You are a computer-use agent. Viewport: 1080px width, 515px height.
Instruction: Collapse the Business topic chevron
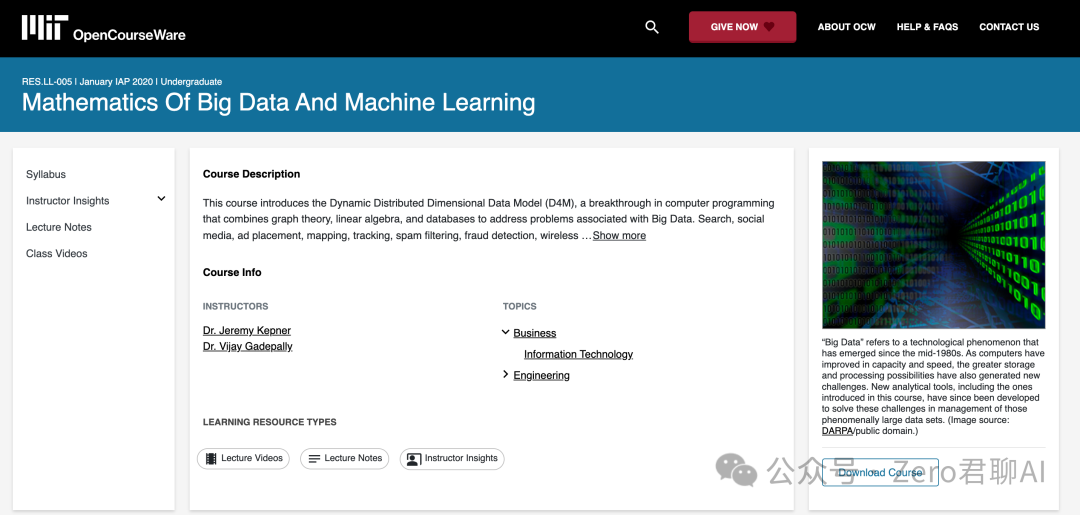pos(506,332)
